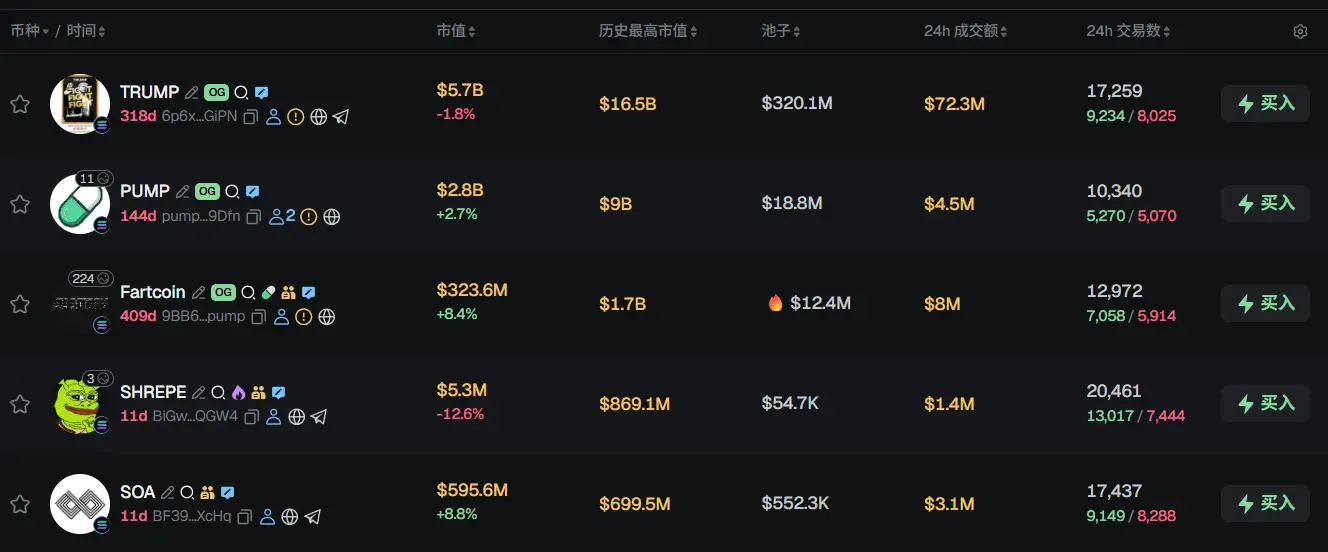This screenshot has width=1328, height=552.
Task: Sort by 历史最高市值 column
Action: coord(648,31)
